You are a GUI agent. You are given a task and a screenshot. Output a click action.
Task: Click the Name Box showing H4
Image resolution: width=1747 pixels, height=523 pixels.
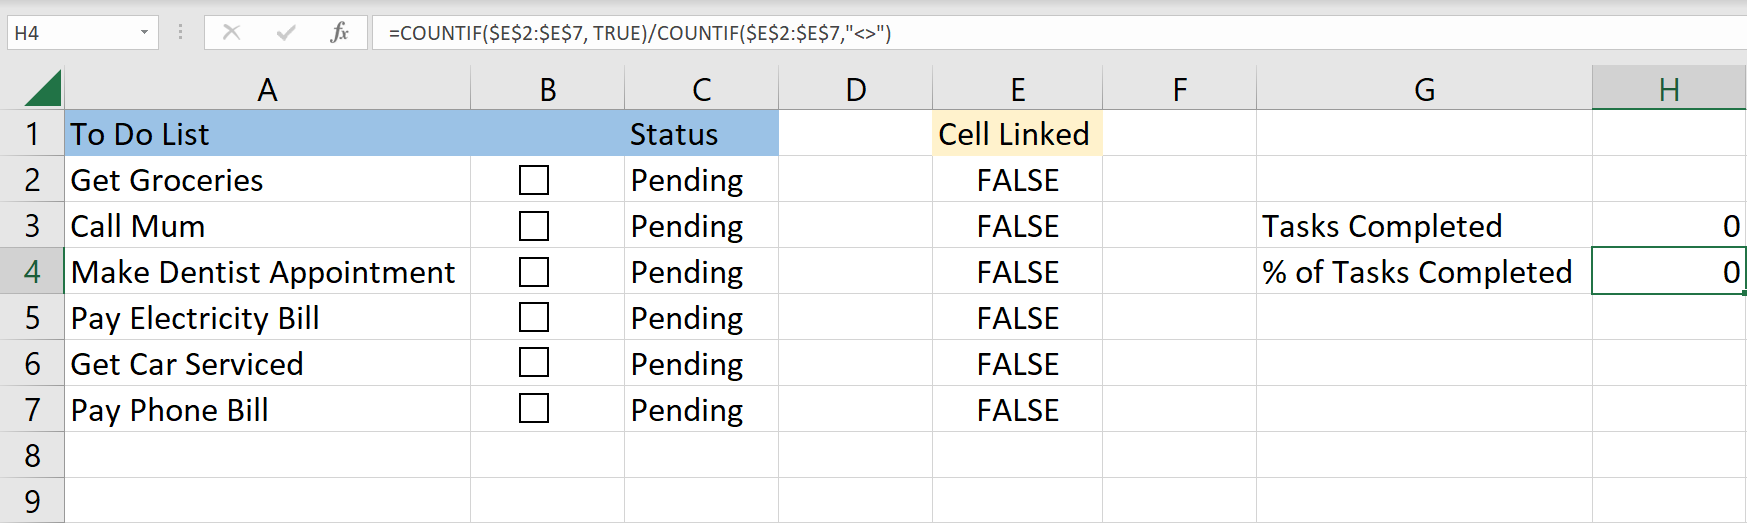click(70, 33)
